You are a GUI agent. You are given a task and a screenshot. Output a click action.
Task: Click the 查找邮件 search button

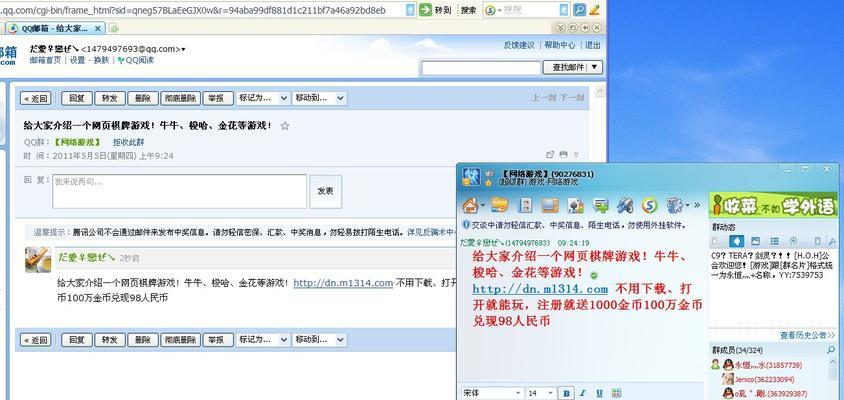(x=565, y=67)
